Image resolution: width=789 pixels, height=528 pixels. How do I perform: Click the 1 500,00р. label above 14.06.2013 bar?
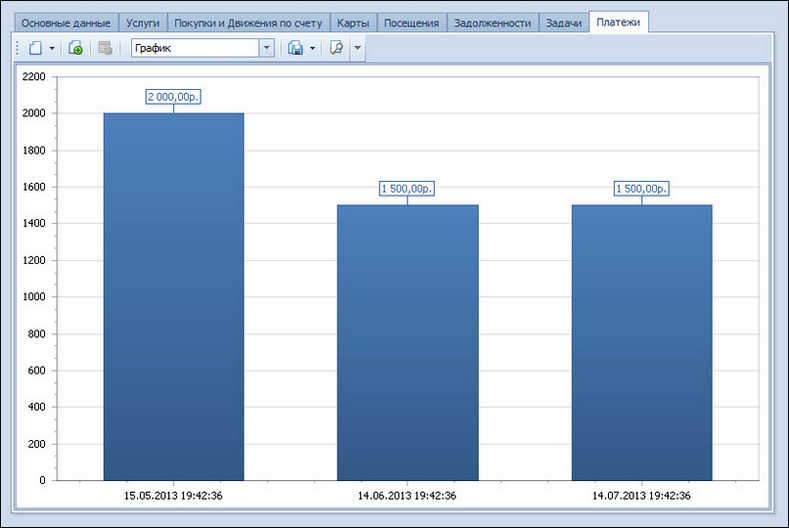pos(407,189)
